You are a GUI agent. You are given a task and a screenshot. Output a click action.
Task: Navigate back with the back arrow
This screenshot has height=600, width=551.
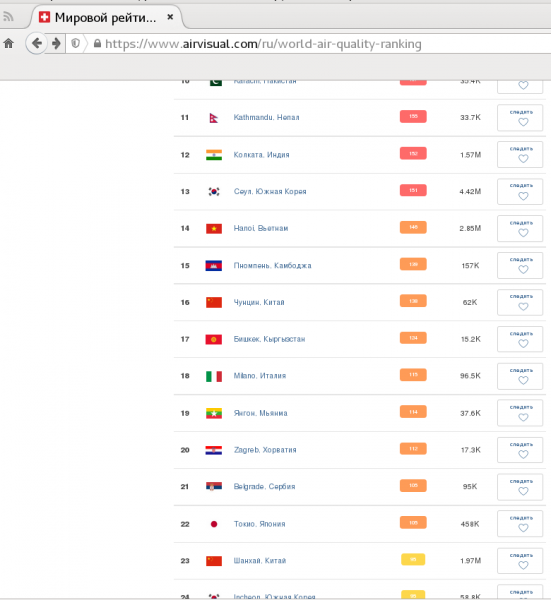[37, 43]
